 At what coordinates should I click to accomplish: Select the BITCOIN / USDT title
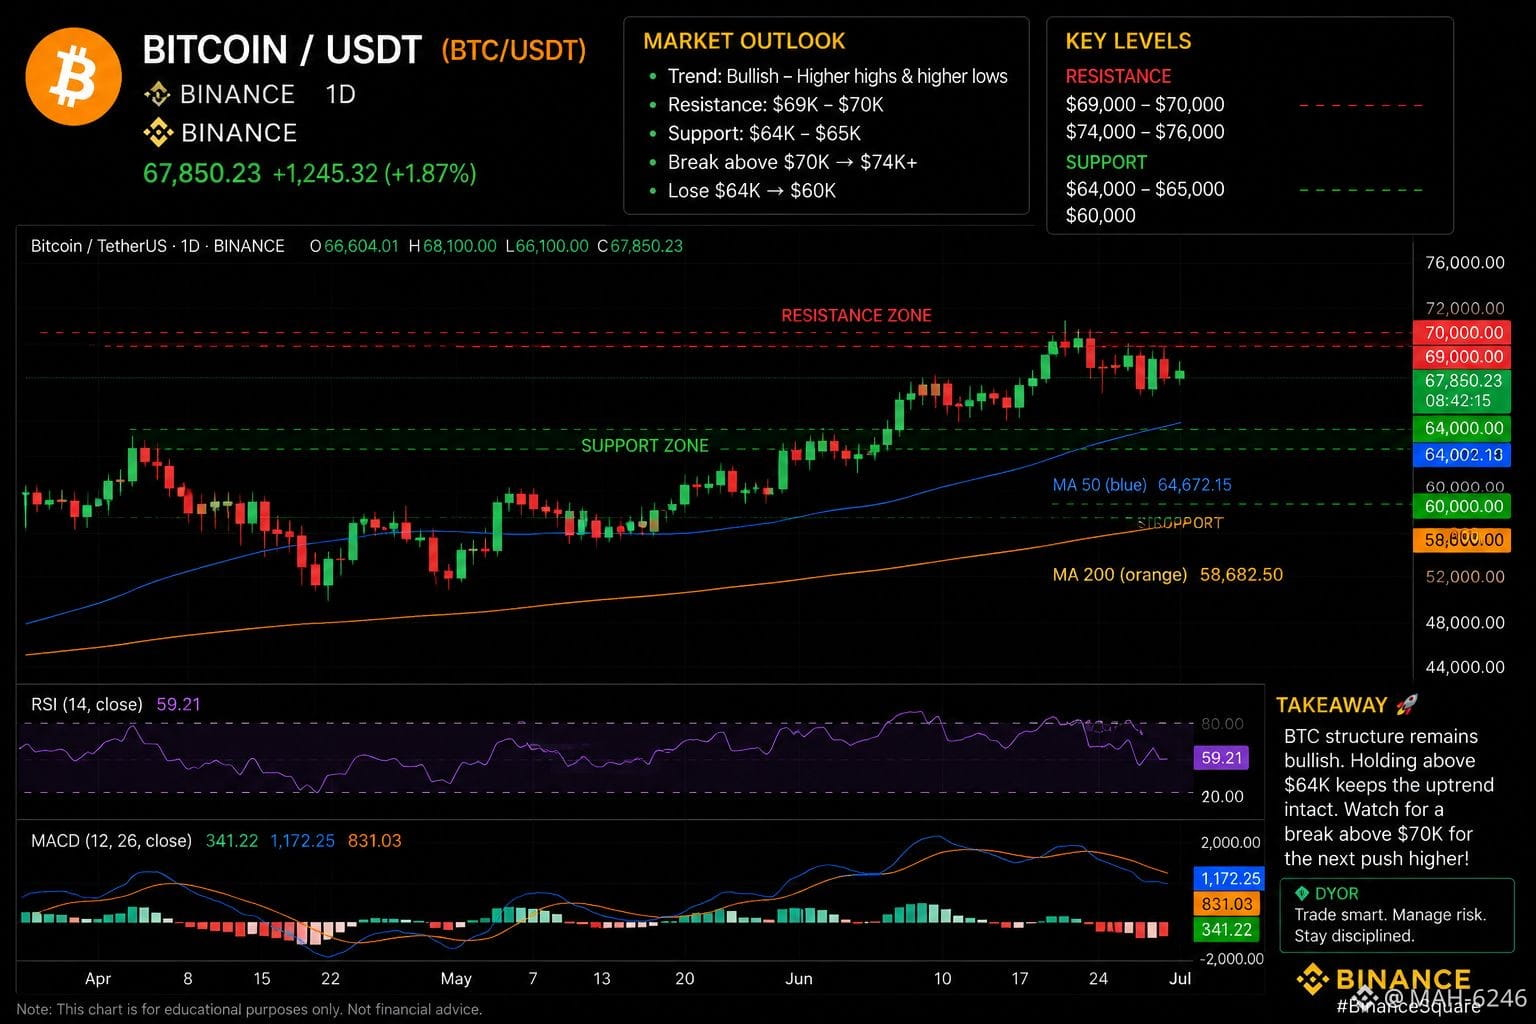pos(282,49)
